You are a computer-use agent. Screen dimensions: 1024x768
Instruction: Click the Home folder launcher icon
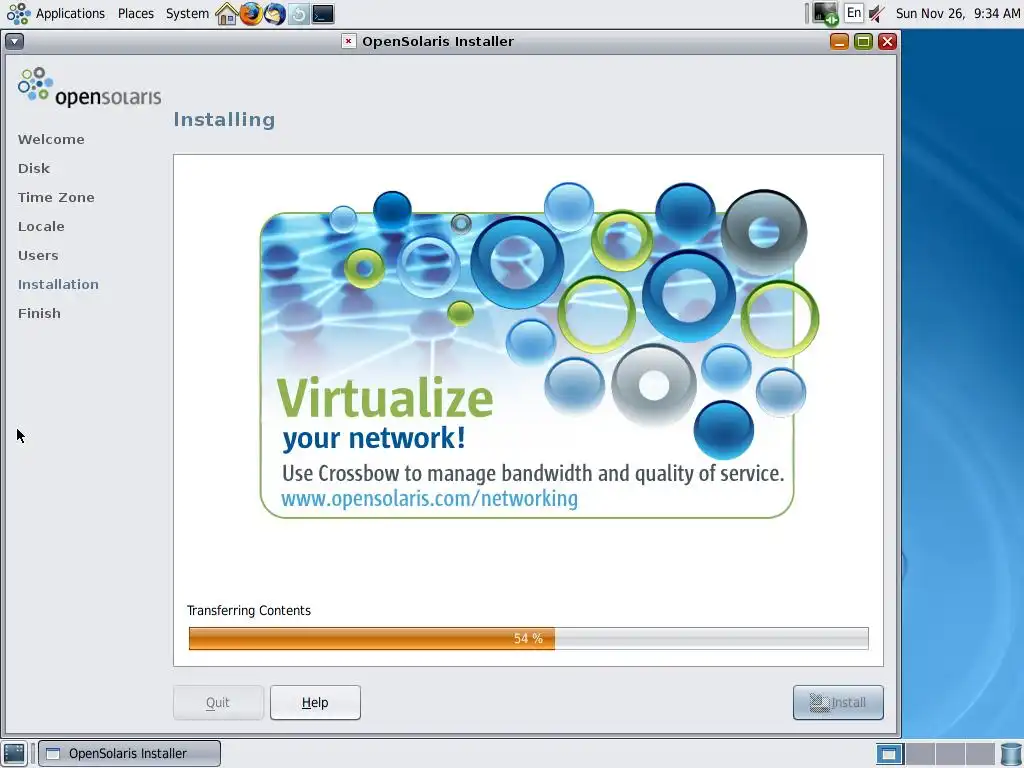[x=227, y=14]
